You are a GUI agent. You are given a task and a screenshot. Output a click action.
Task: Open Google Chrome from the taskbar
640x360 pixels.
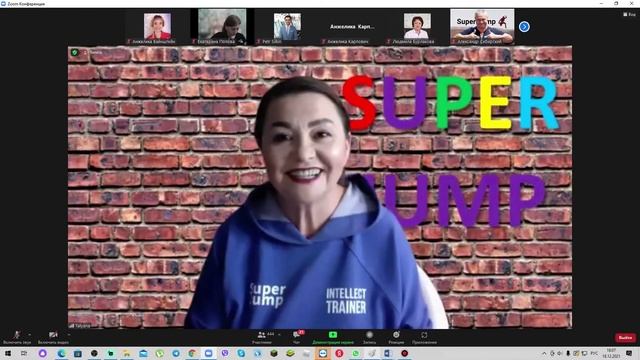point(192,353)
